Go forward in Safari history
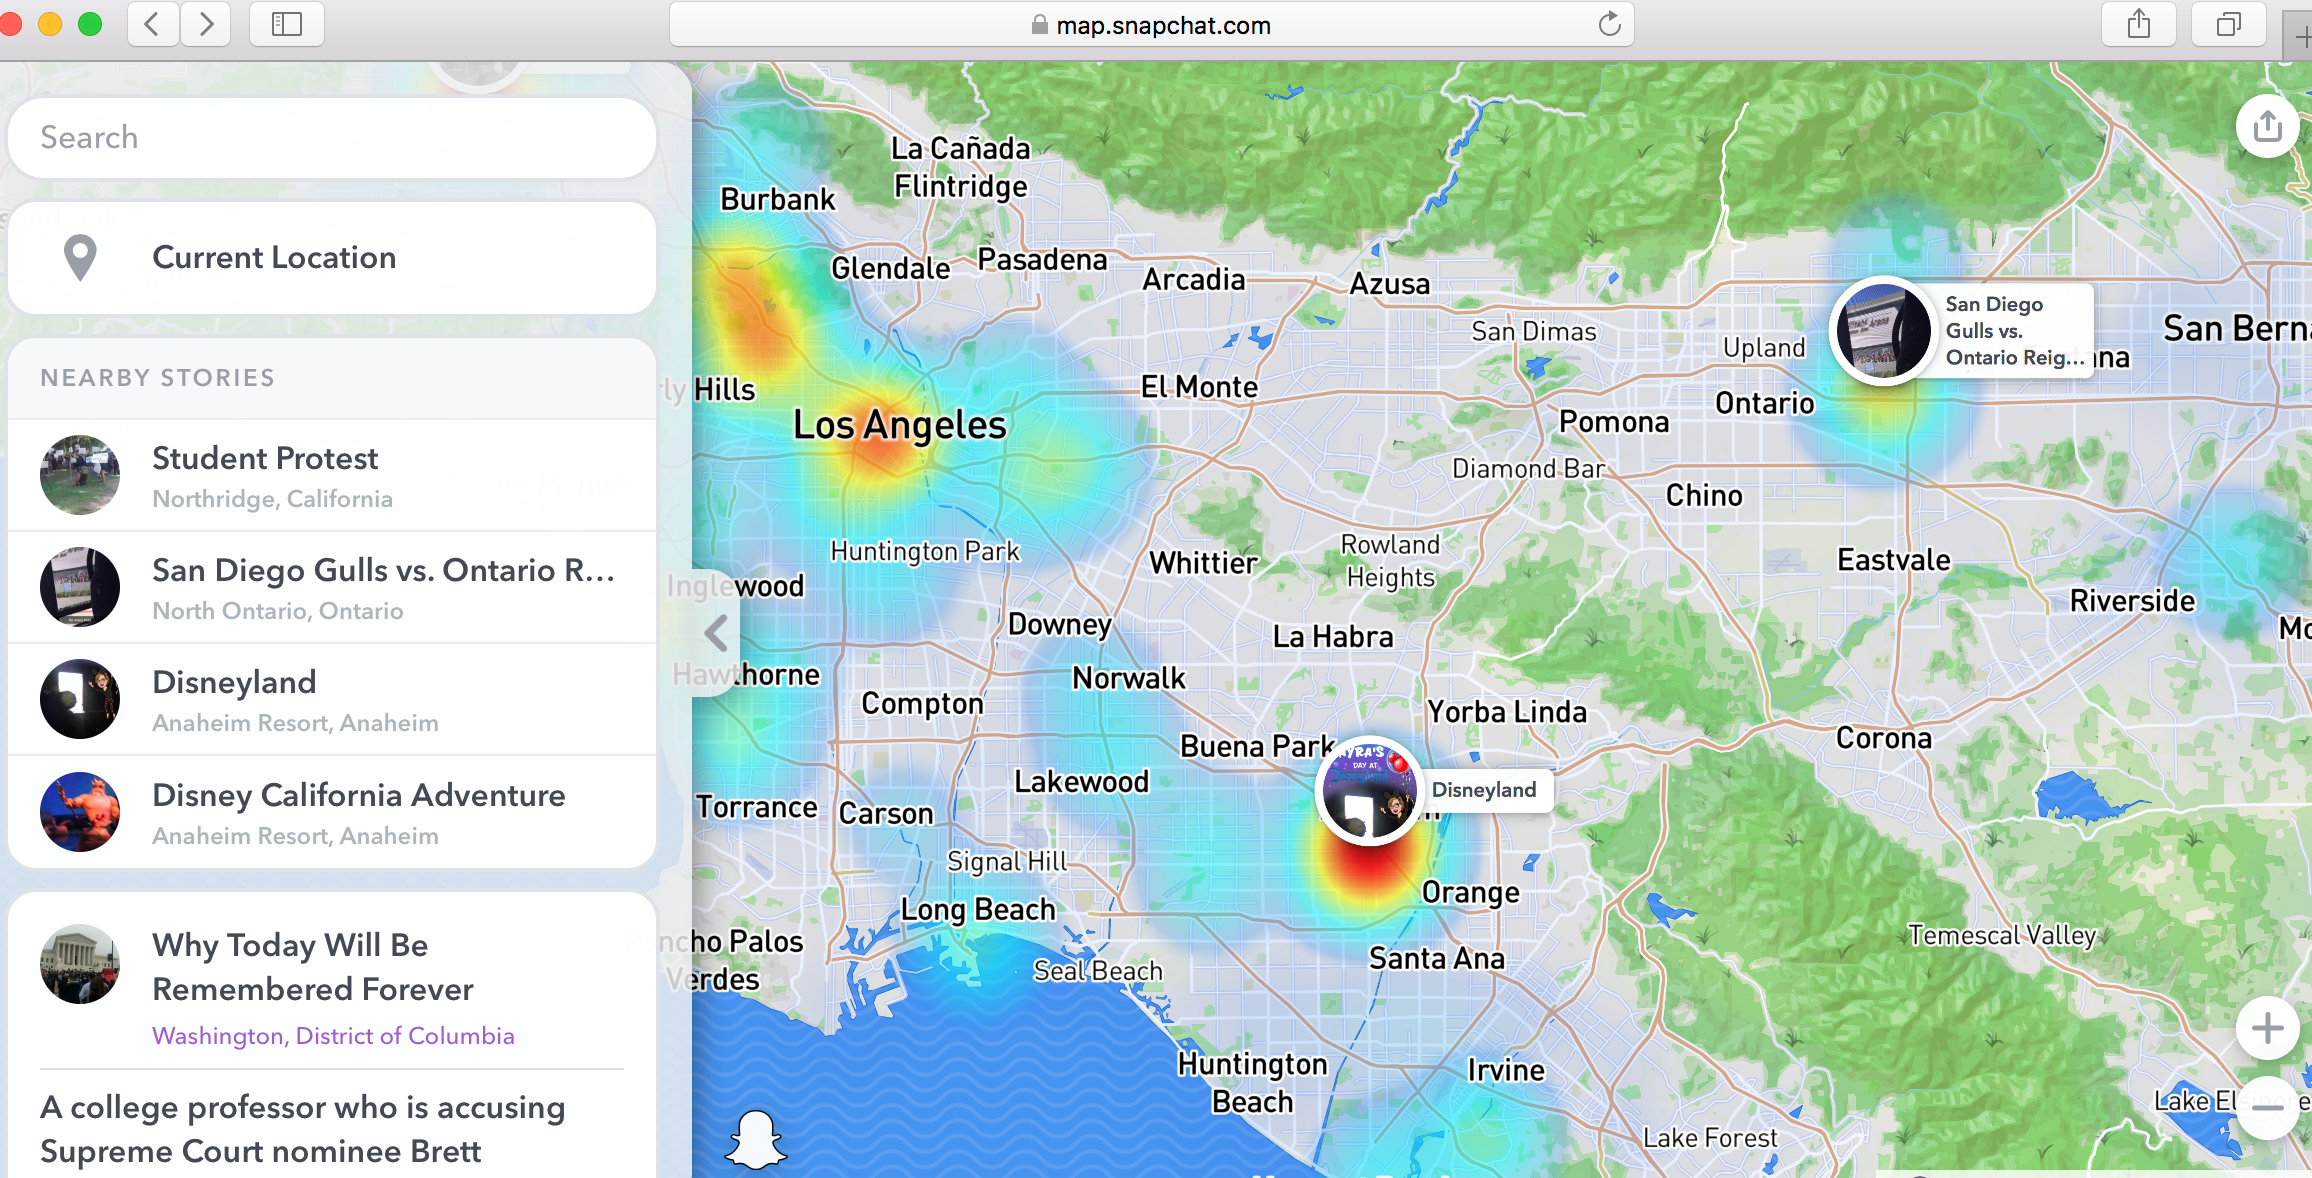Screen dimensions: 2312x1178 pos(206,24)
